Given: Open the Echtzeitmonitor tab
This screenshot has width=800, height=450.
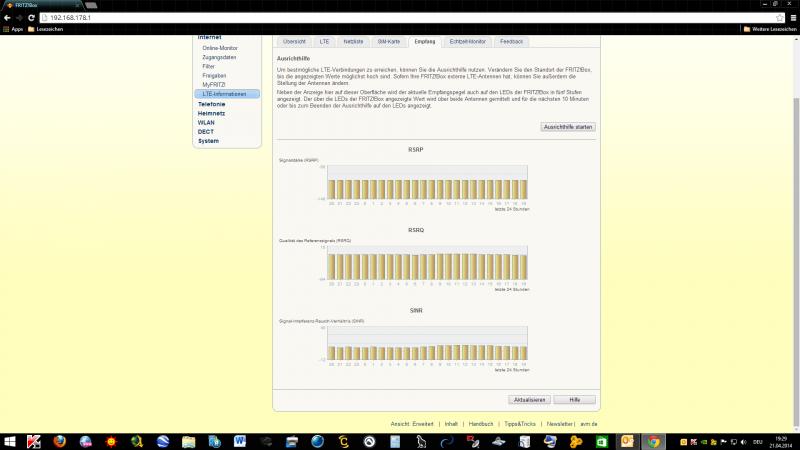Looking at the screenshot, I should 467,42.
